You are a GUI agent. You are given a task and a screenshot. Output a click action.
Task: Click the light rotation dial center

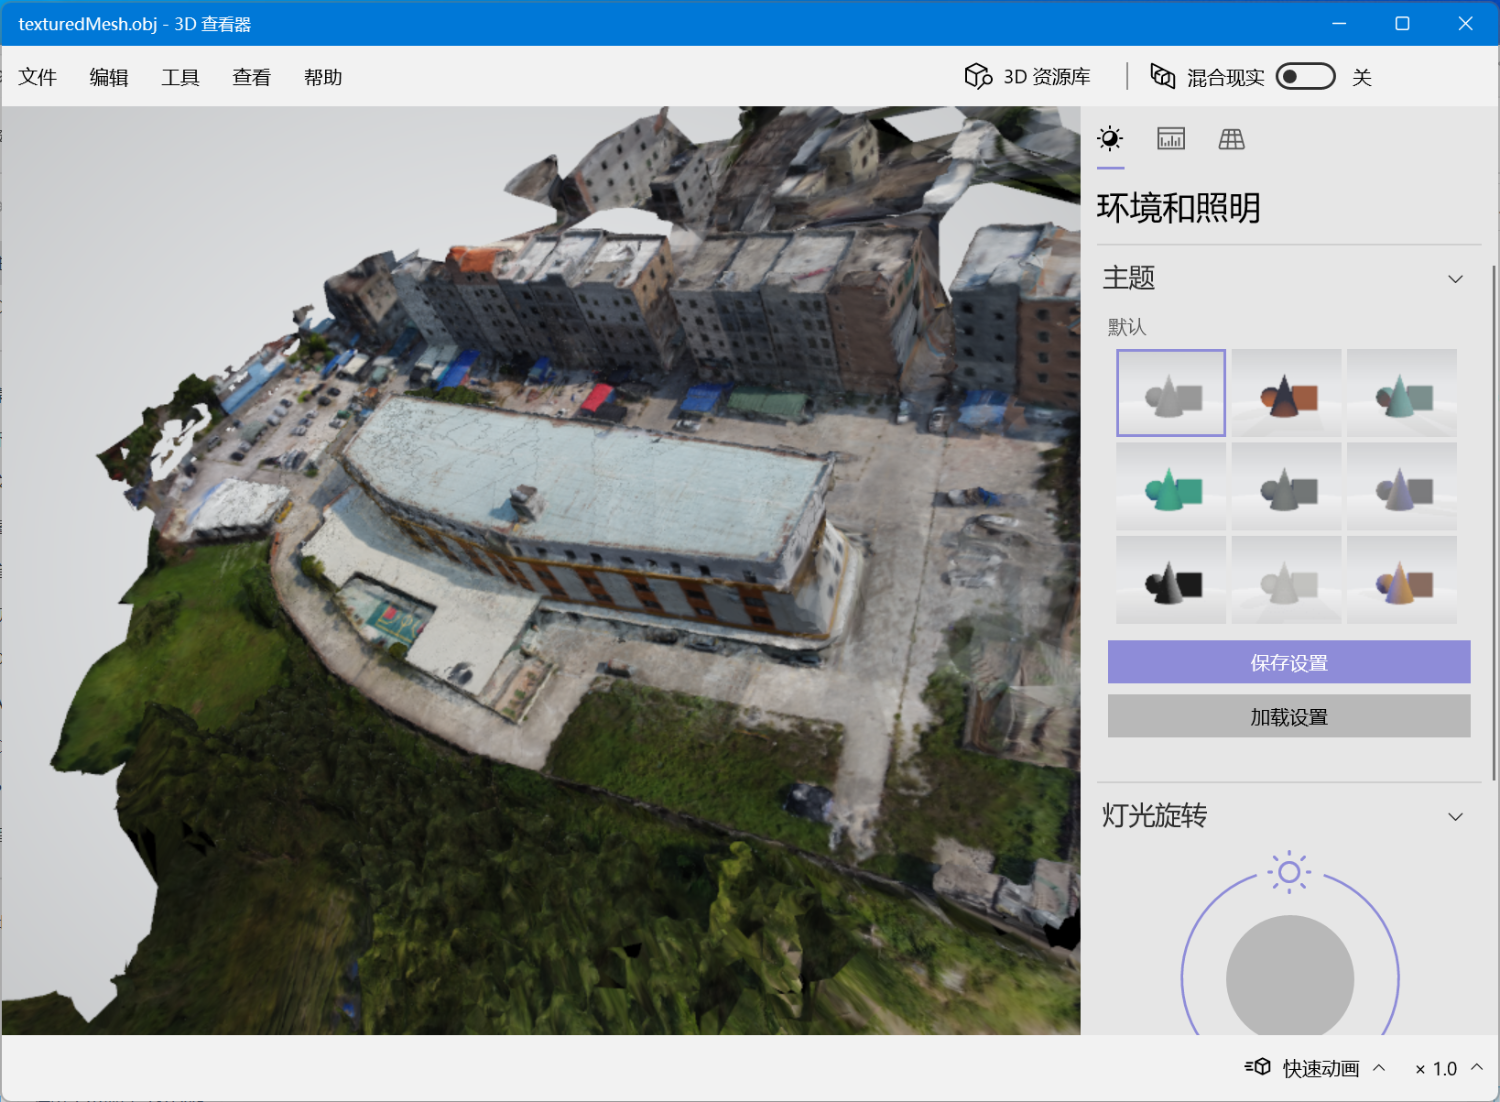[1290, 978]
